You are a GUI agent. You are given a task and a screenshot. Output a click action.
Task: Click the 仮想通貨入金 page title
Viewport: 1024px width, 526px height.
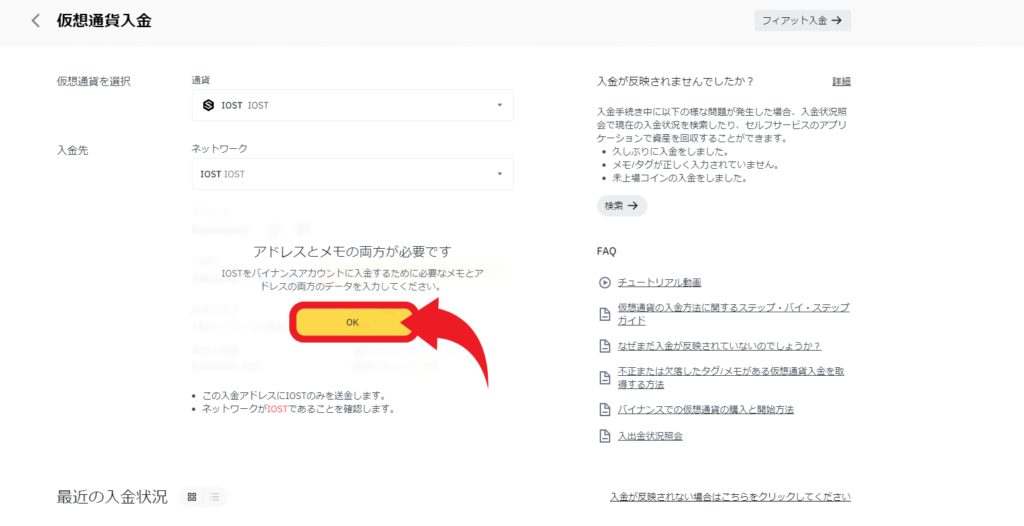pos(104,20)
